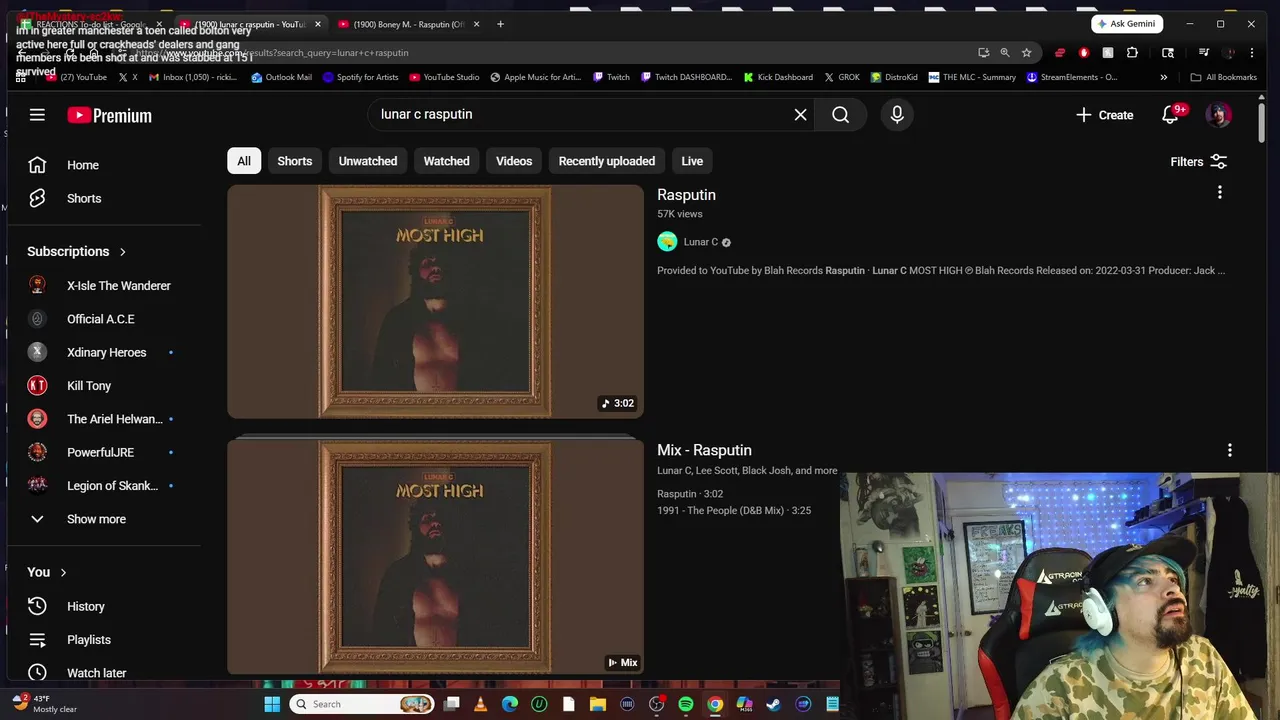Click Windows taskbar Search box

point(362,704)
